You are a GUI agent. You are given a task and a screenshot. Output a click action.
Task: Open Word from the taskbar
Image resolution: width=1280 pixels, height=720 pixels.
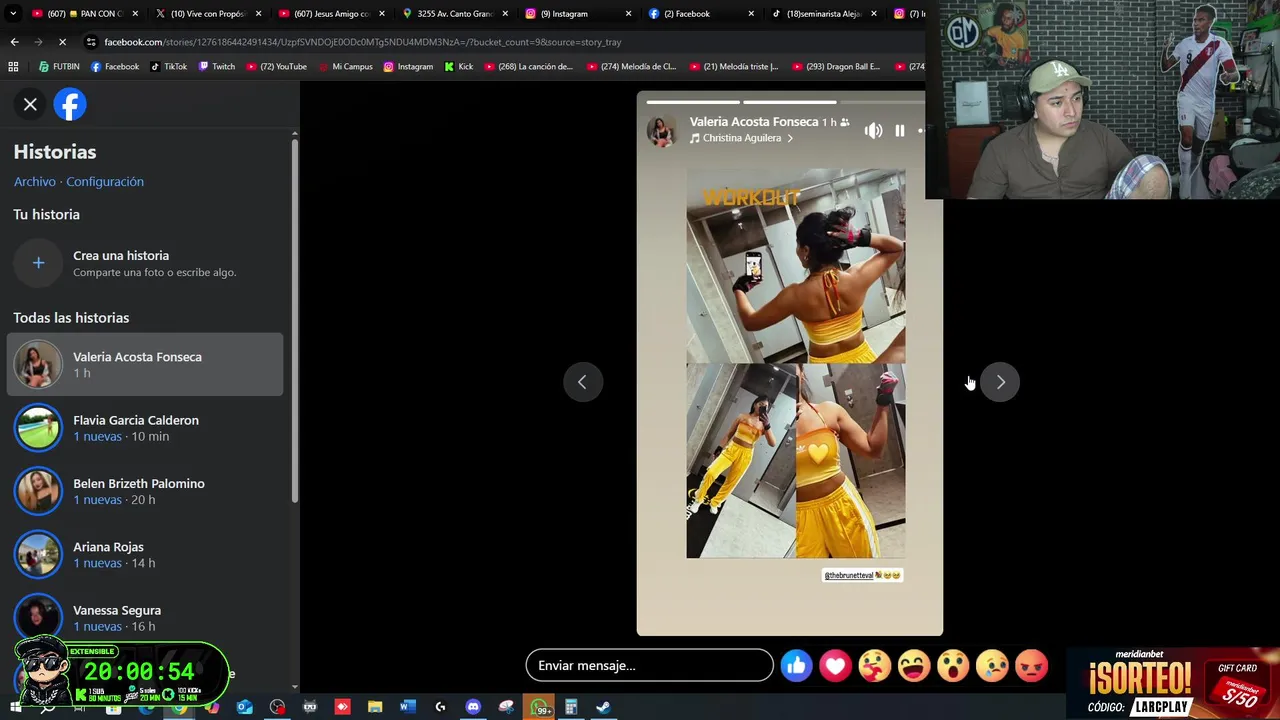[x=407, y=707]
